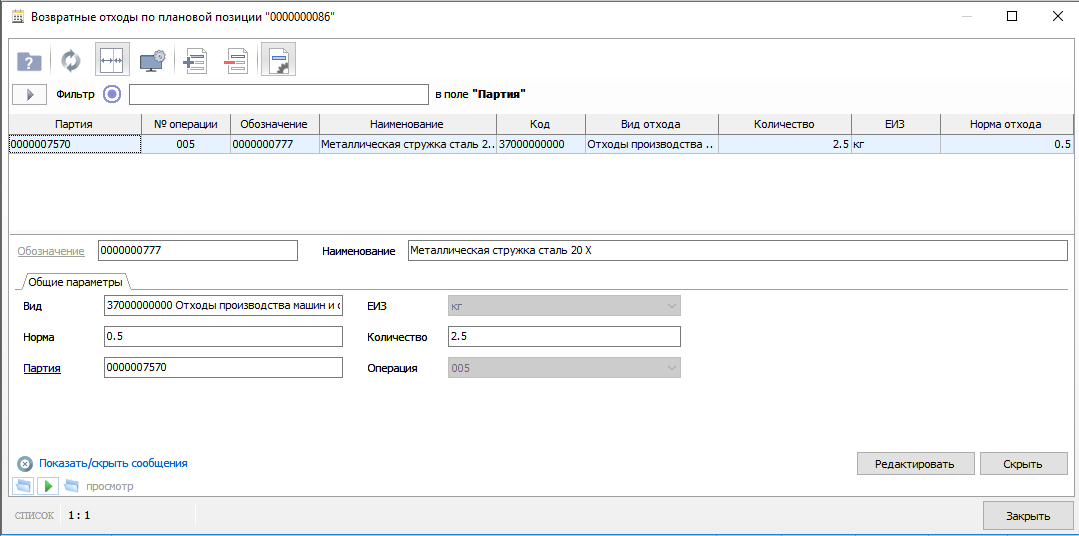
Task: Open the monitor settings icon in the toolbar
Action: (x=153, y=61)
